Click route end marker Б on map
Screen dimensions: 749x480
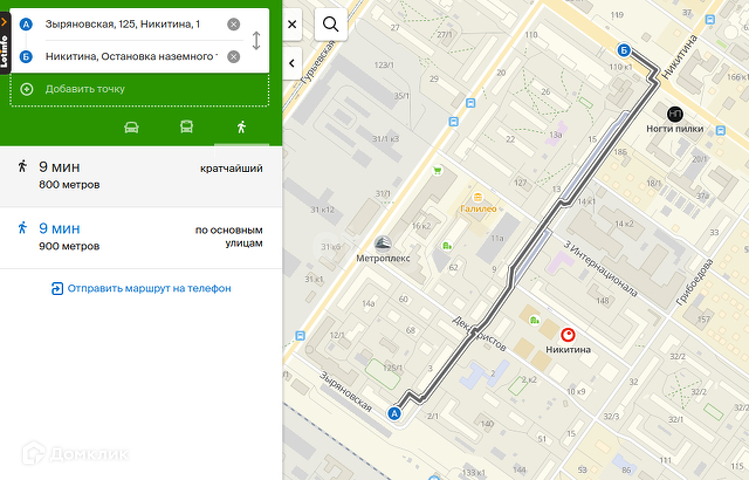pos(623,50)
